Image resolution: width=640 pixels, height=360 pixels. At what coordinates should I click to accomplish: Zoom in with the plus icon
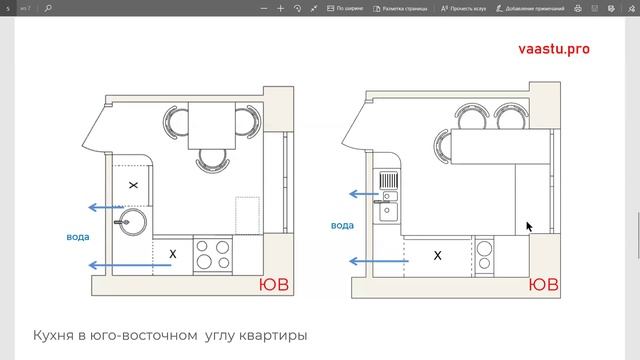280,8
